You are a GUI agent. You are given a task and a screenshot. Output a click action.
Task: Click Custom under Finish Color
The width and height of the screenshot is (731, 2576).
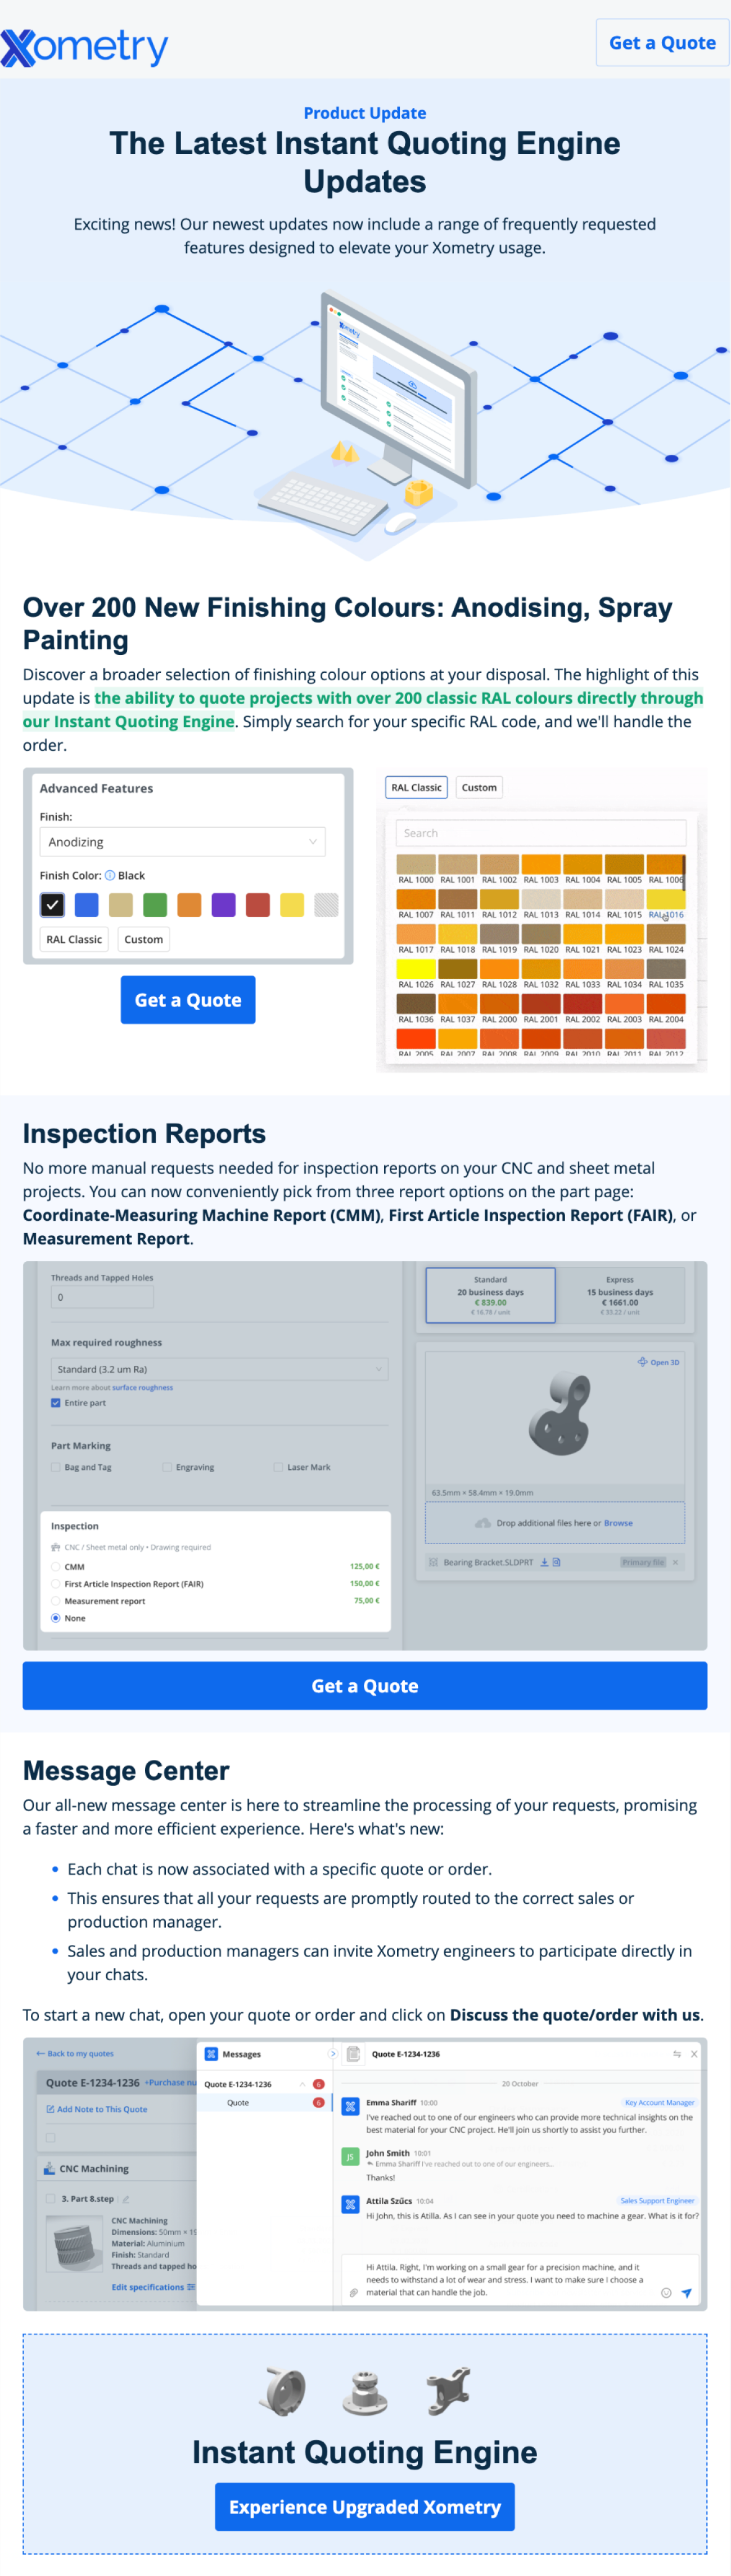[x=143, y=939]
